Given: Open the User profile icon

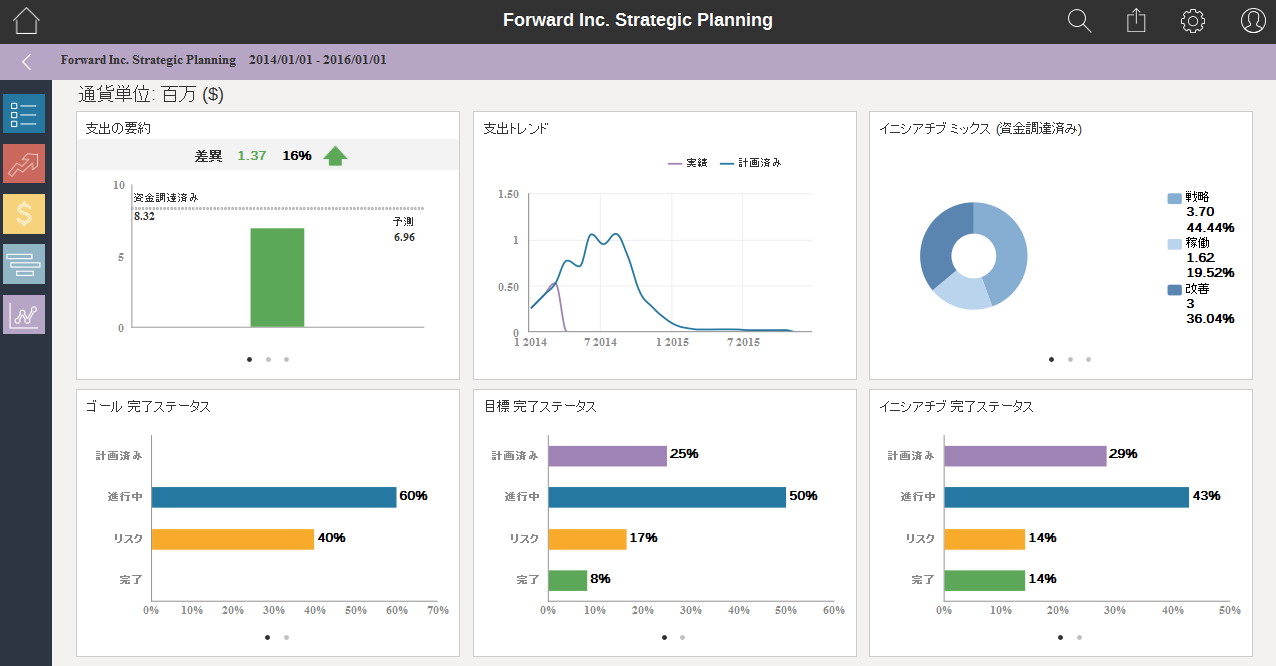Looking at the screenshot, I should (1253, 21).
